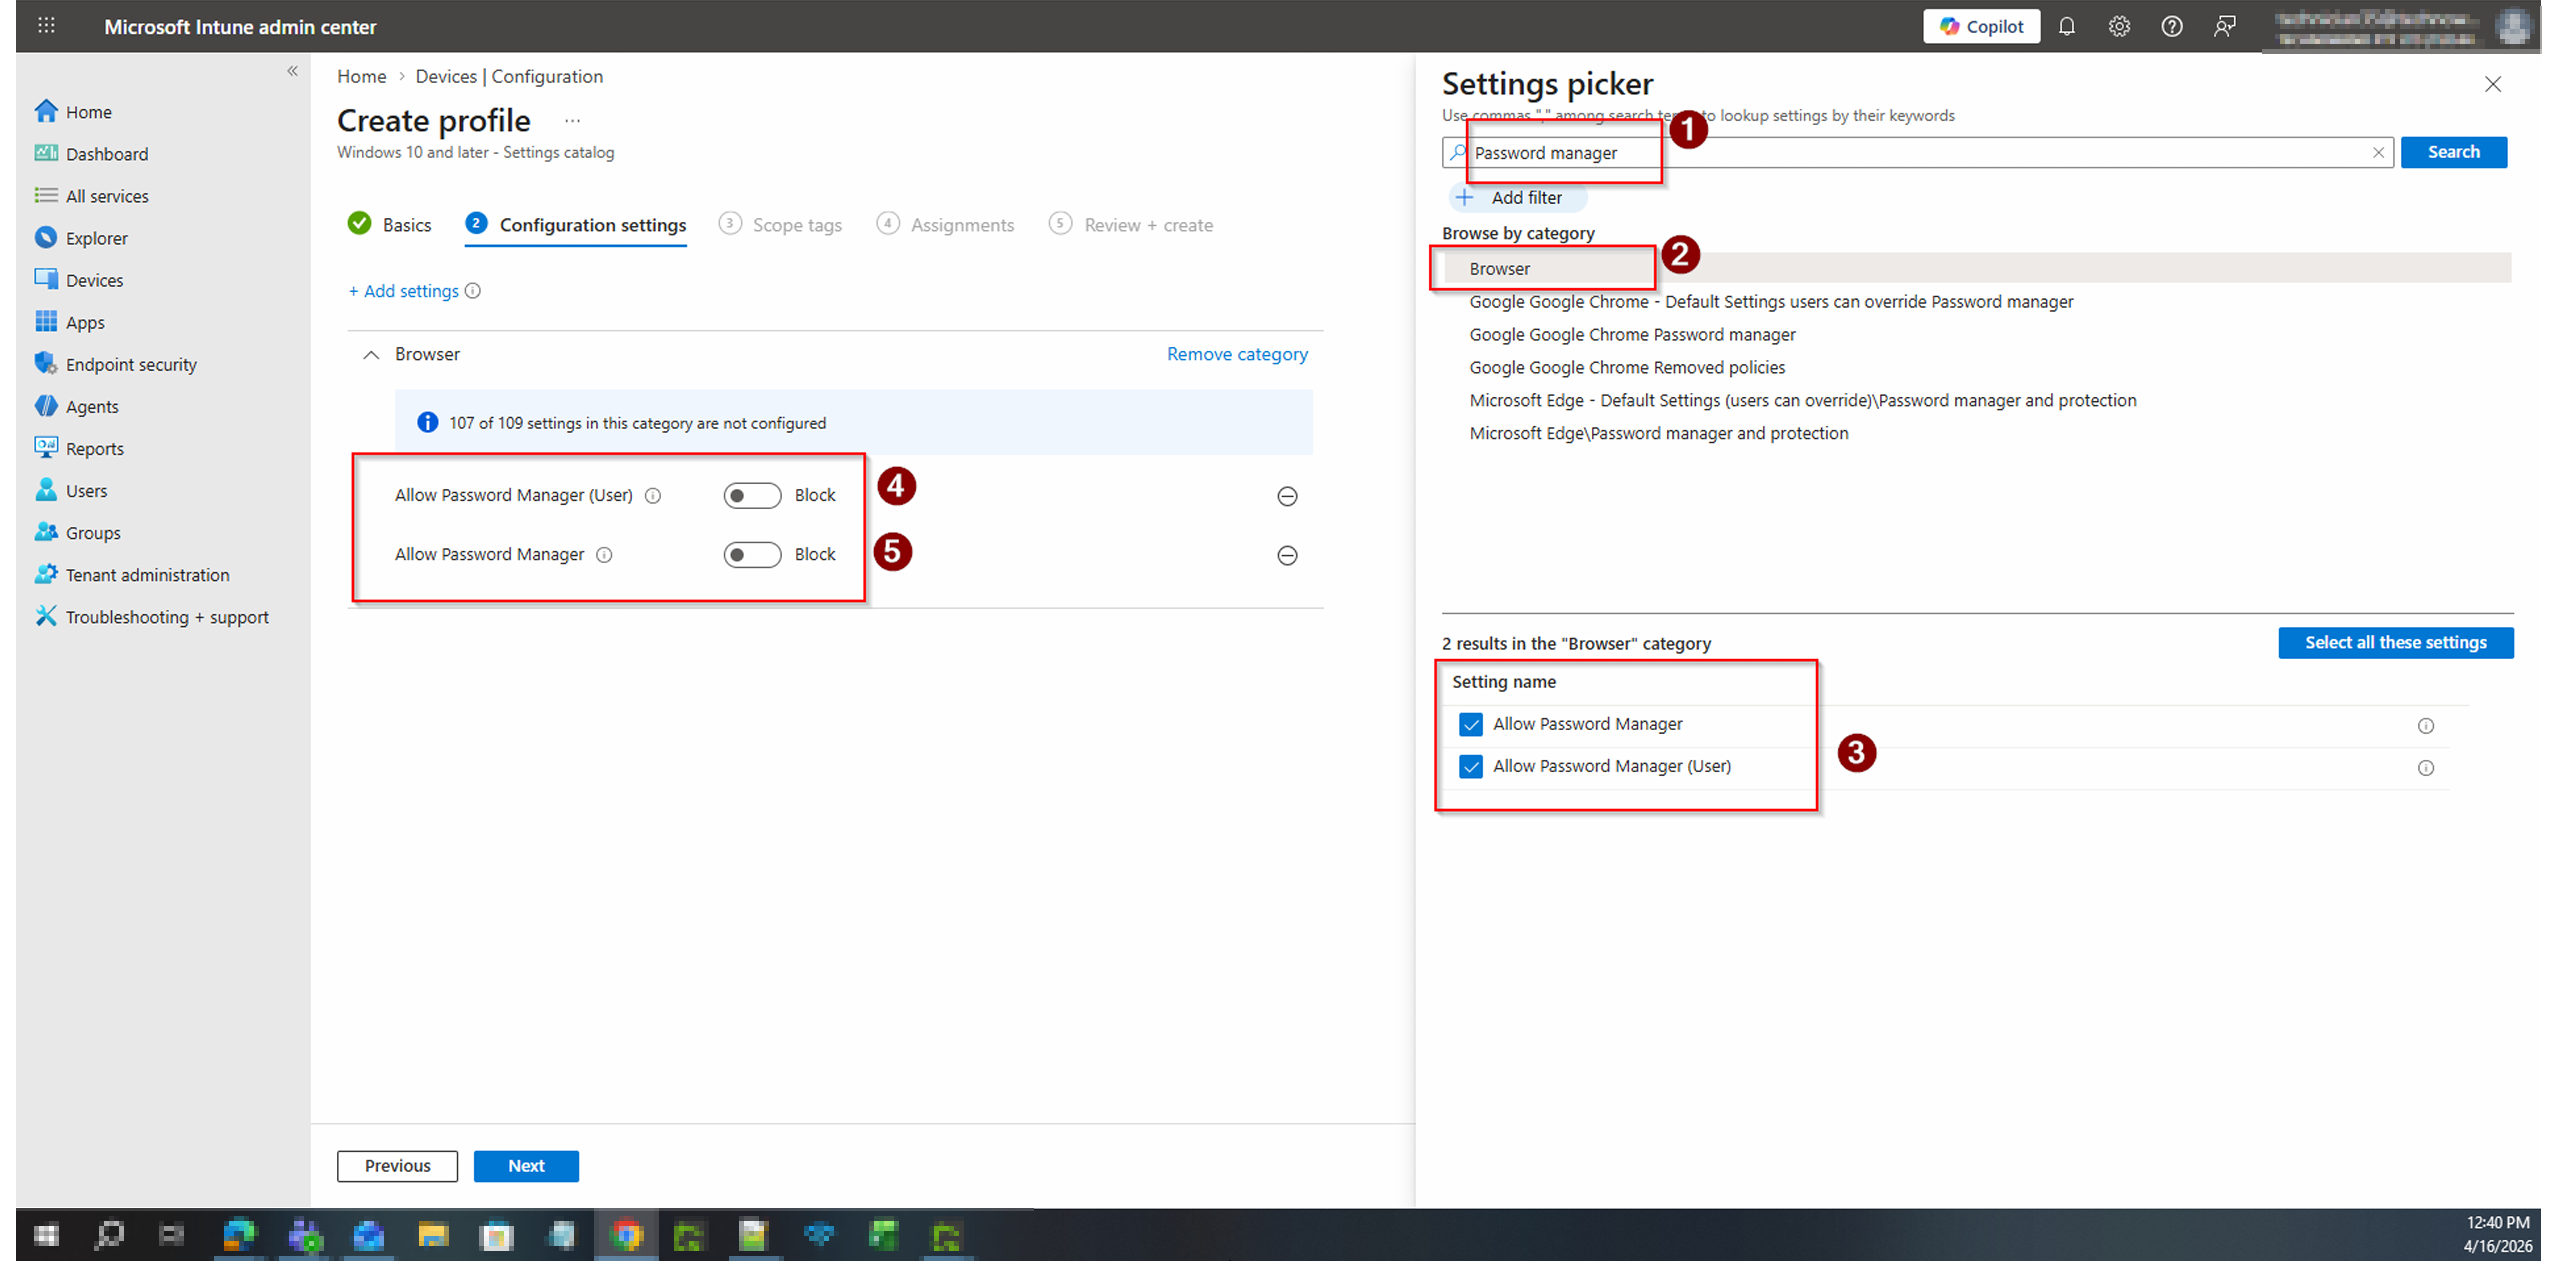Select Scope tags step
The height and width of the screenshot is (1270, 2560).
point(780,224)
